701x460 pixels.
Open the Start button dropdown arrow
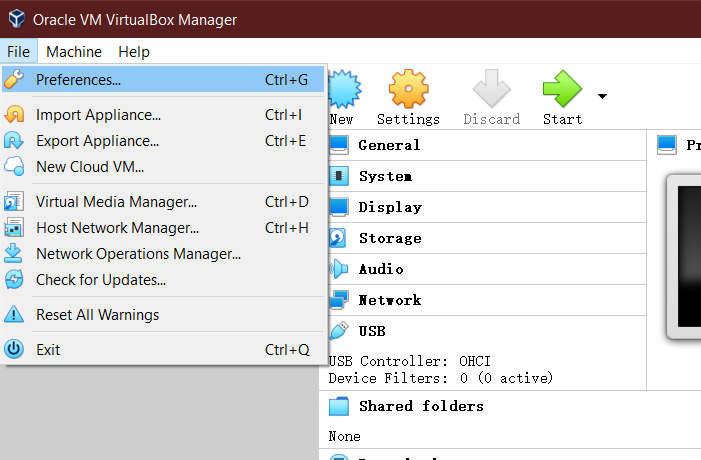(602, 96)
